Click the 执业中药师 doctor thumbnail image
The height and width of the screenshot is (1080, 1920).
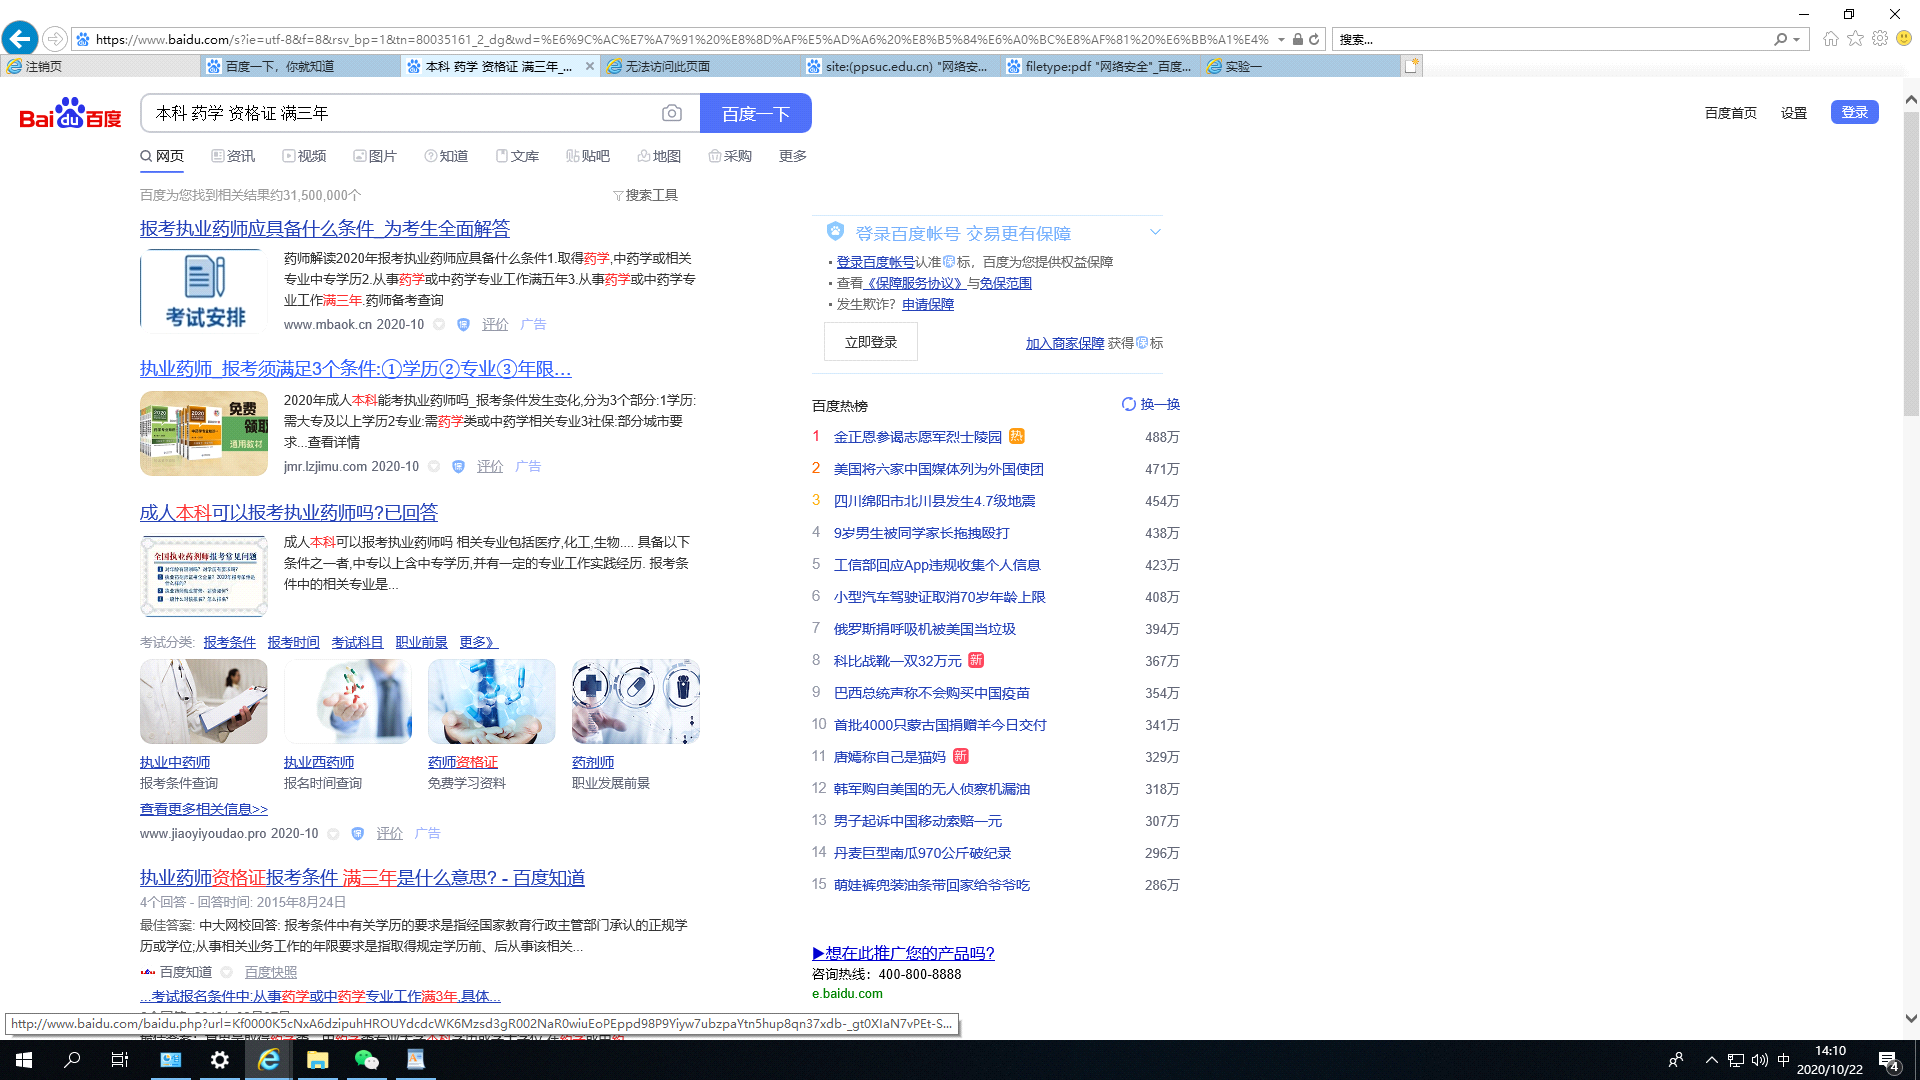click(204, 701)
